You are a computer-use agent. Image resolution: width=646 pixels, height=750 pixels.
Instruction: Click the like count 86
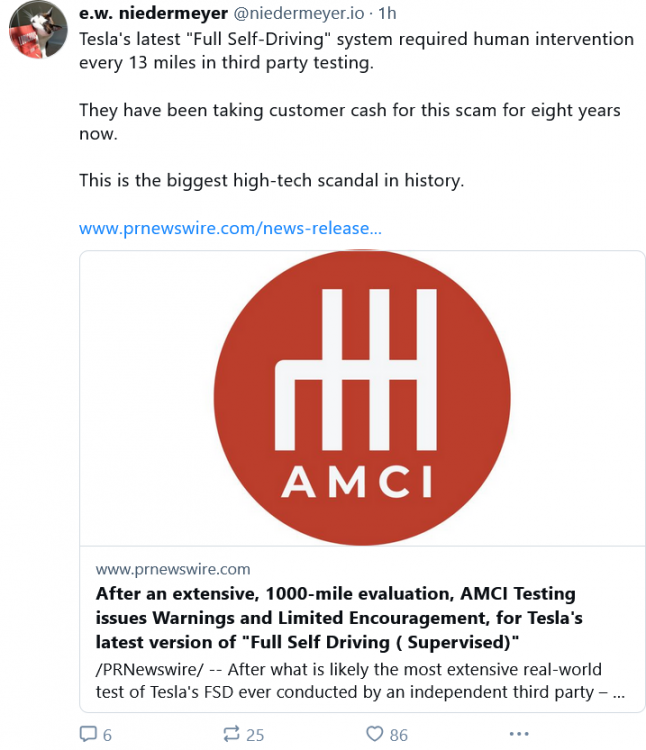click(x=398, y=735)
